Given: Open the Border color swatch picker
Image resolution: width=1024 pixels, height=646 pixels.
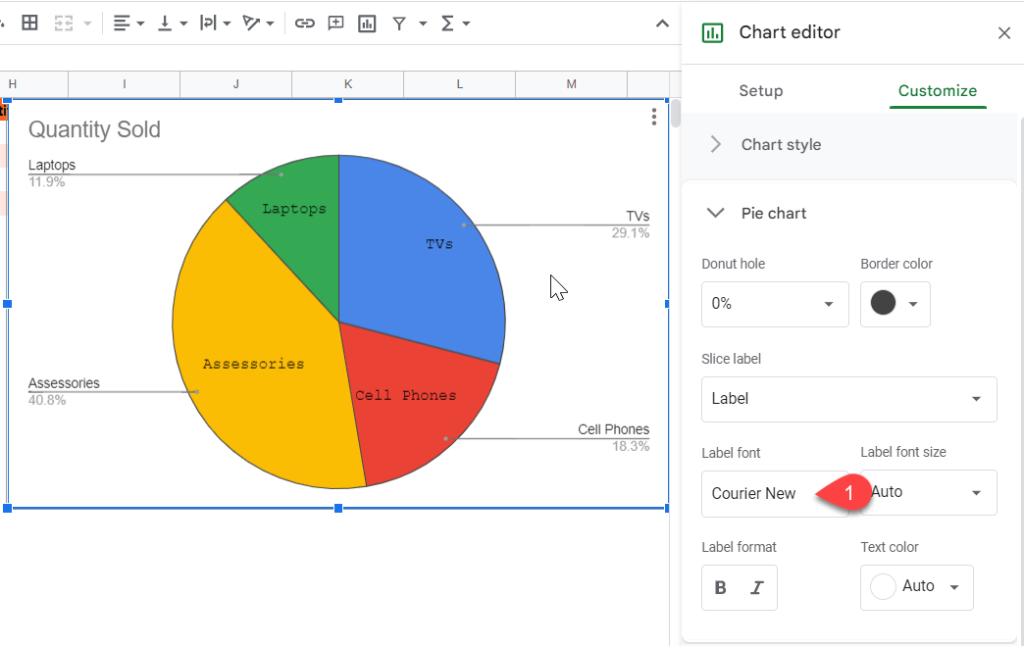Looking at the screenshot, I should point(895,304).
